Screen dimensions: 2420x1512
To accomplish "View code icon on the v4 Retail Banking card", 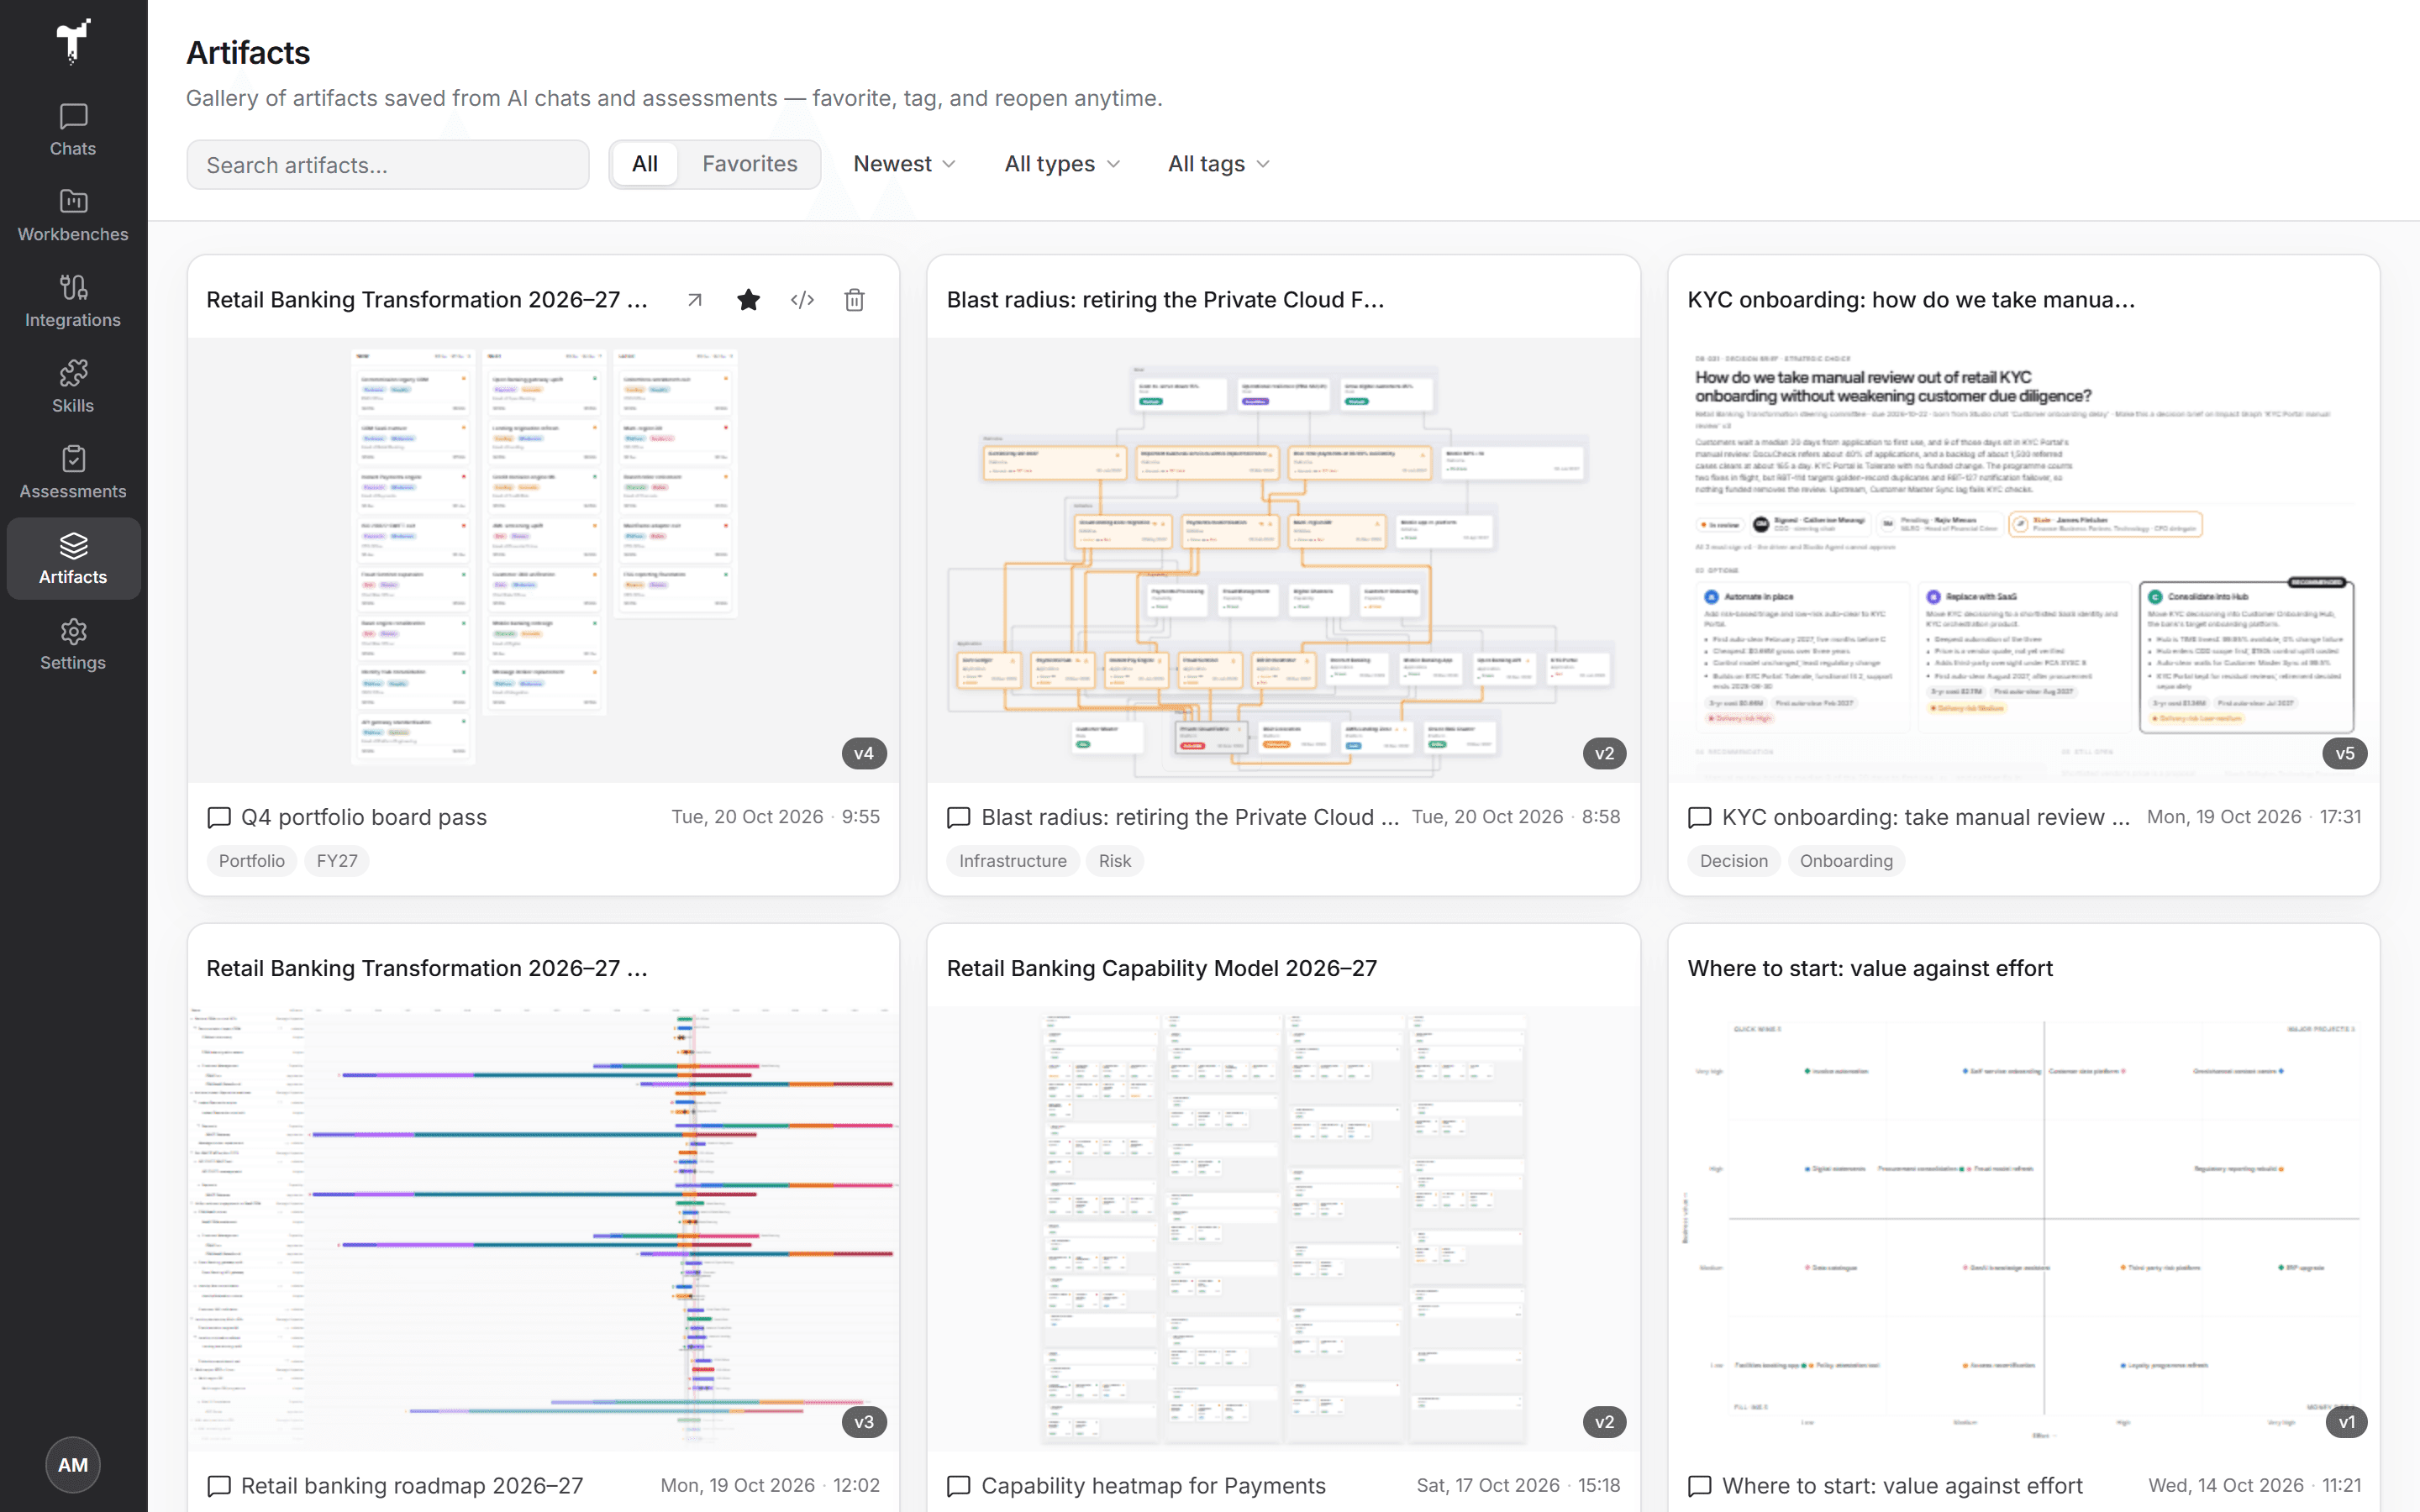I will [802, 300].
